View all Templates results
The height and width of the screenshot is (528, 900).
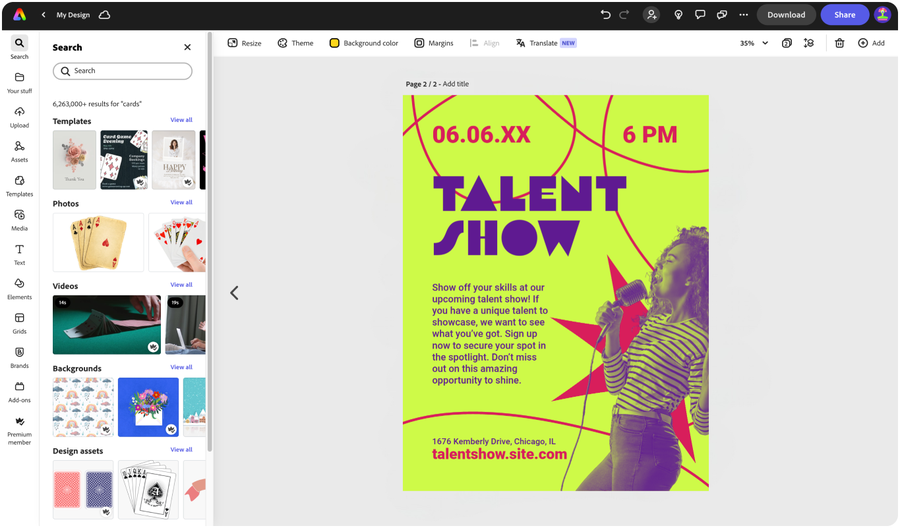coord(181,120)
